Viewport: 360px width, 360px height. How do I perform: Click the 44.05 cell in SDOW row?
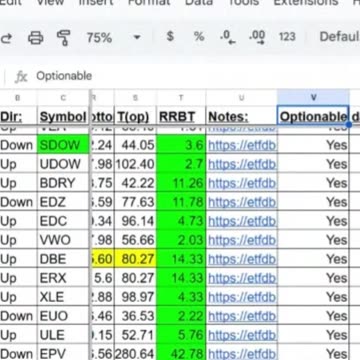tap(135, 145)
